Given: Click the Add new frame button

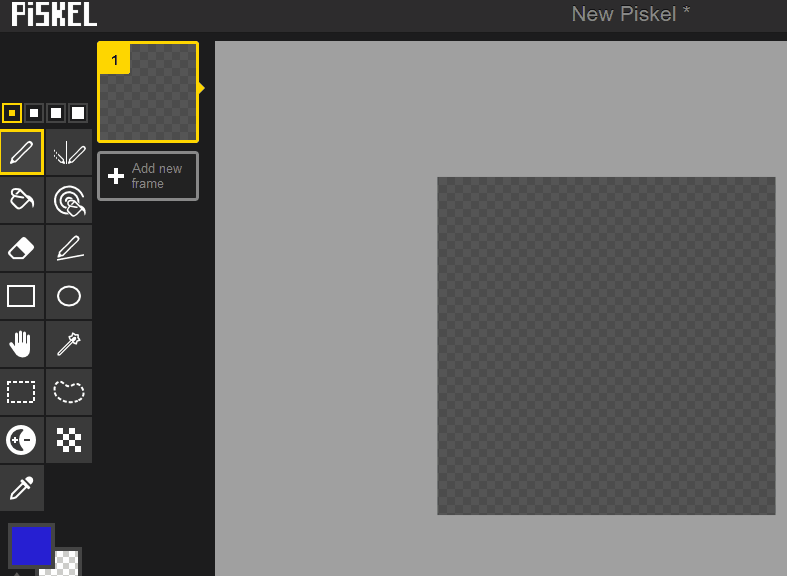Looking at the screenshot, I should [x=148, y=176].
